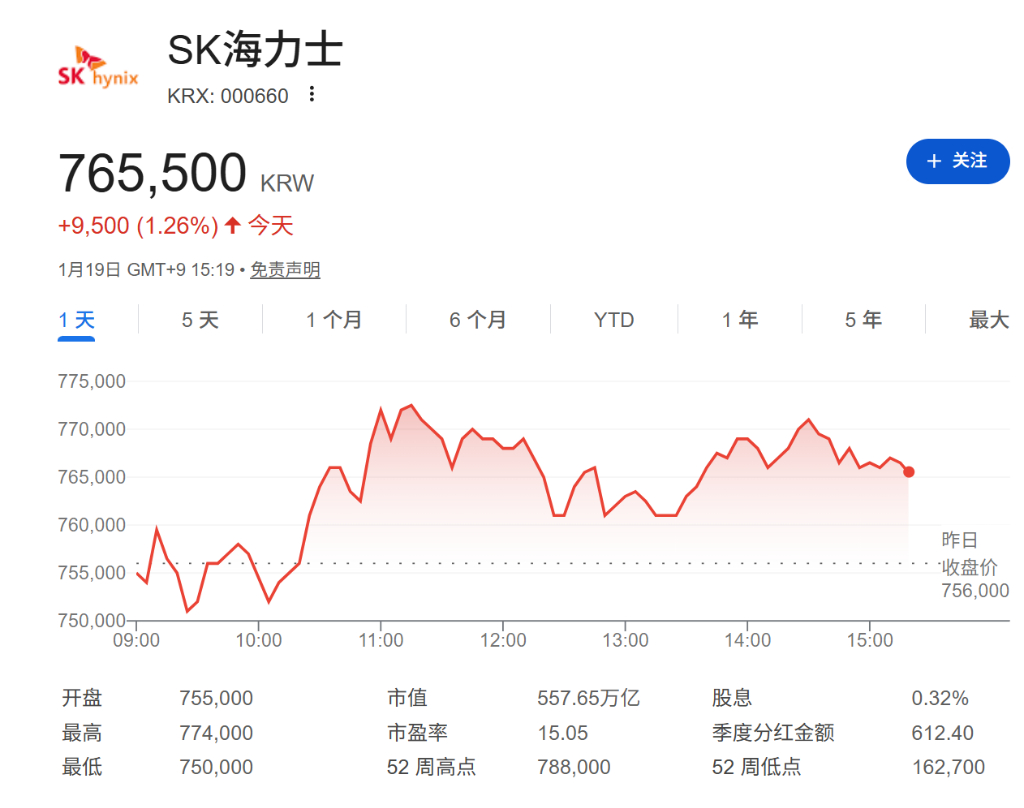Viewport: 1024px width, 808px height.
Task: Click the red upward arrow next to 今天
Action: [x=230, y=226]
